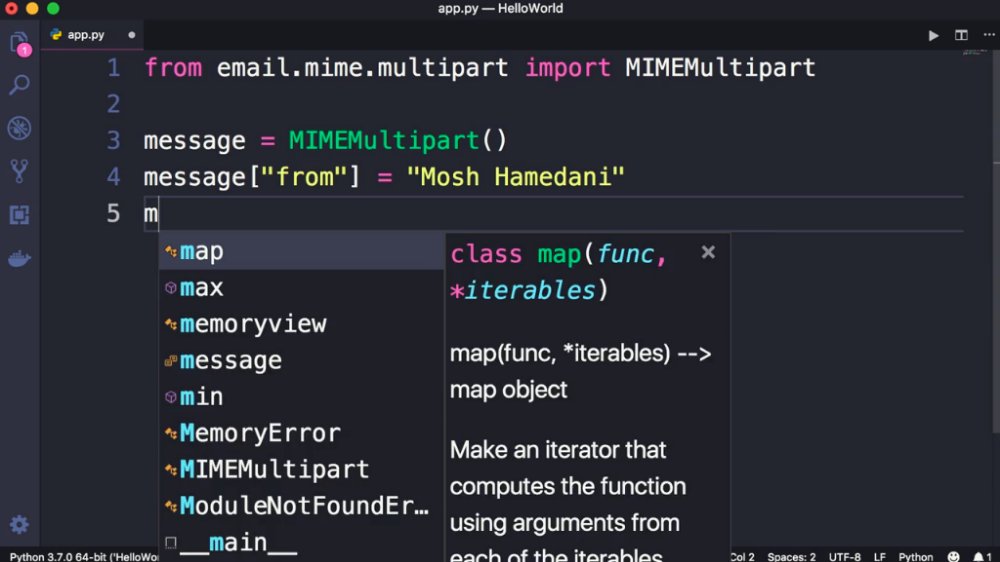Choose the __main__ suggestion

click(301, 542)
